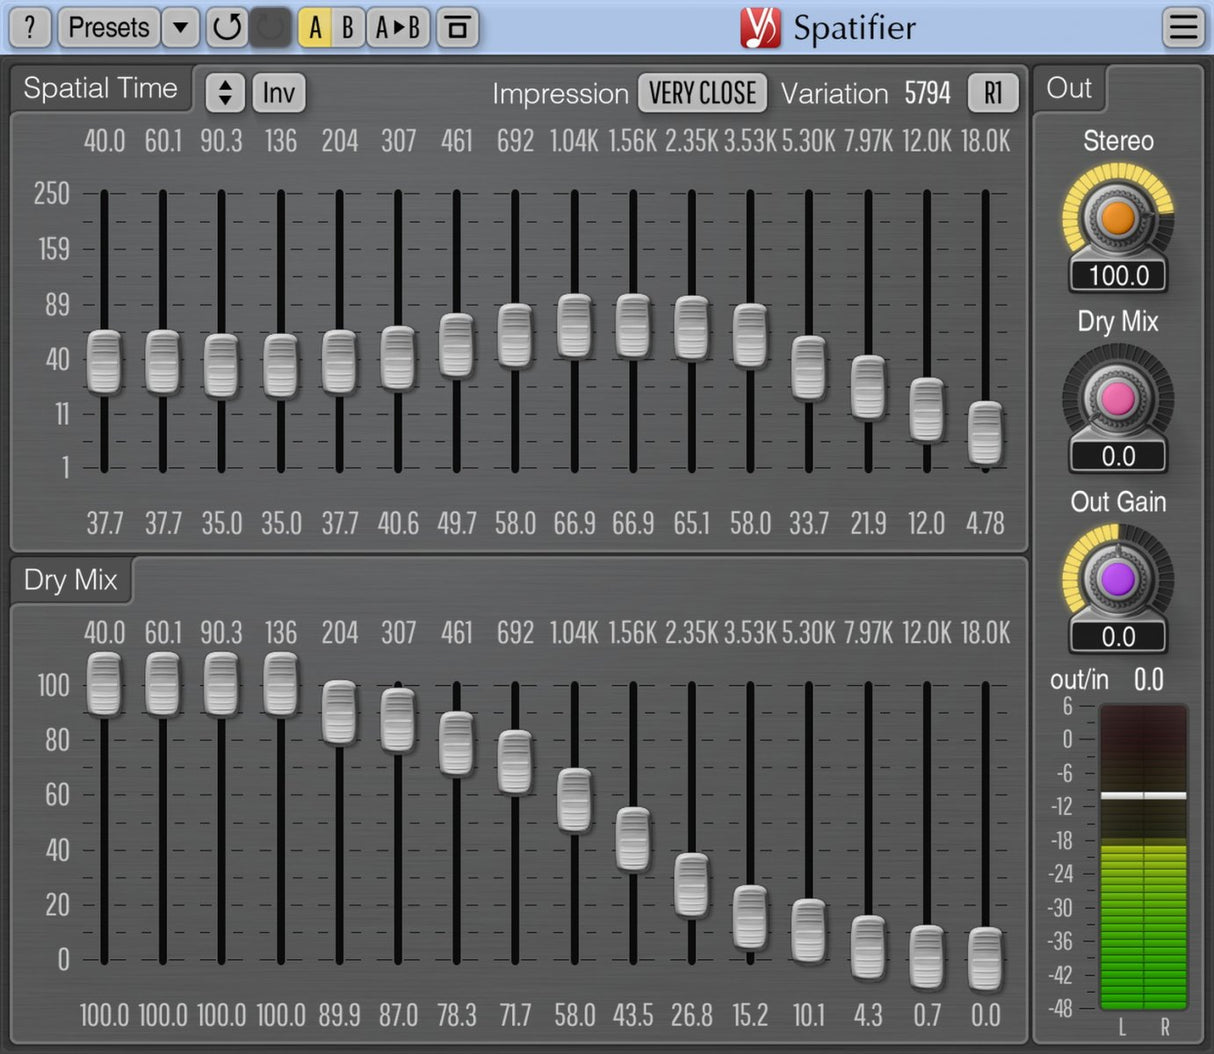The height and width of the screenshot is (1054, 1214).
Task: Select the Dry Mix panel tab
Action: 71,580
